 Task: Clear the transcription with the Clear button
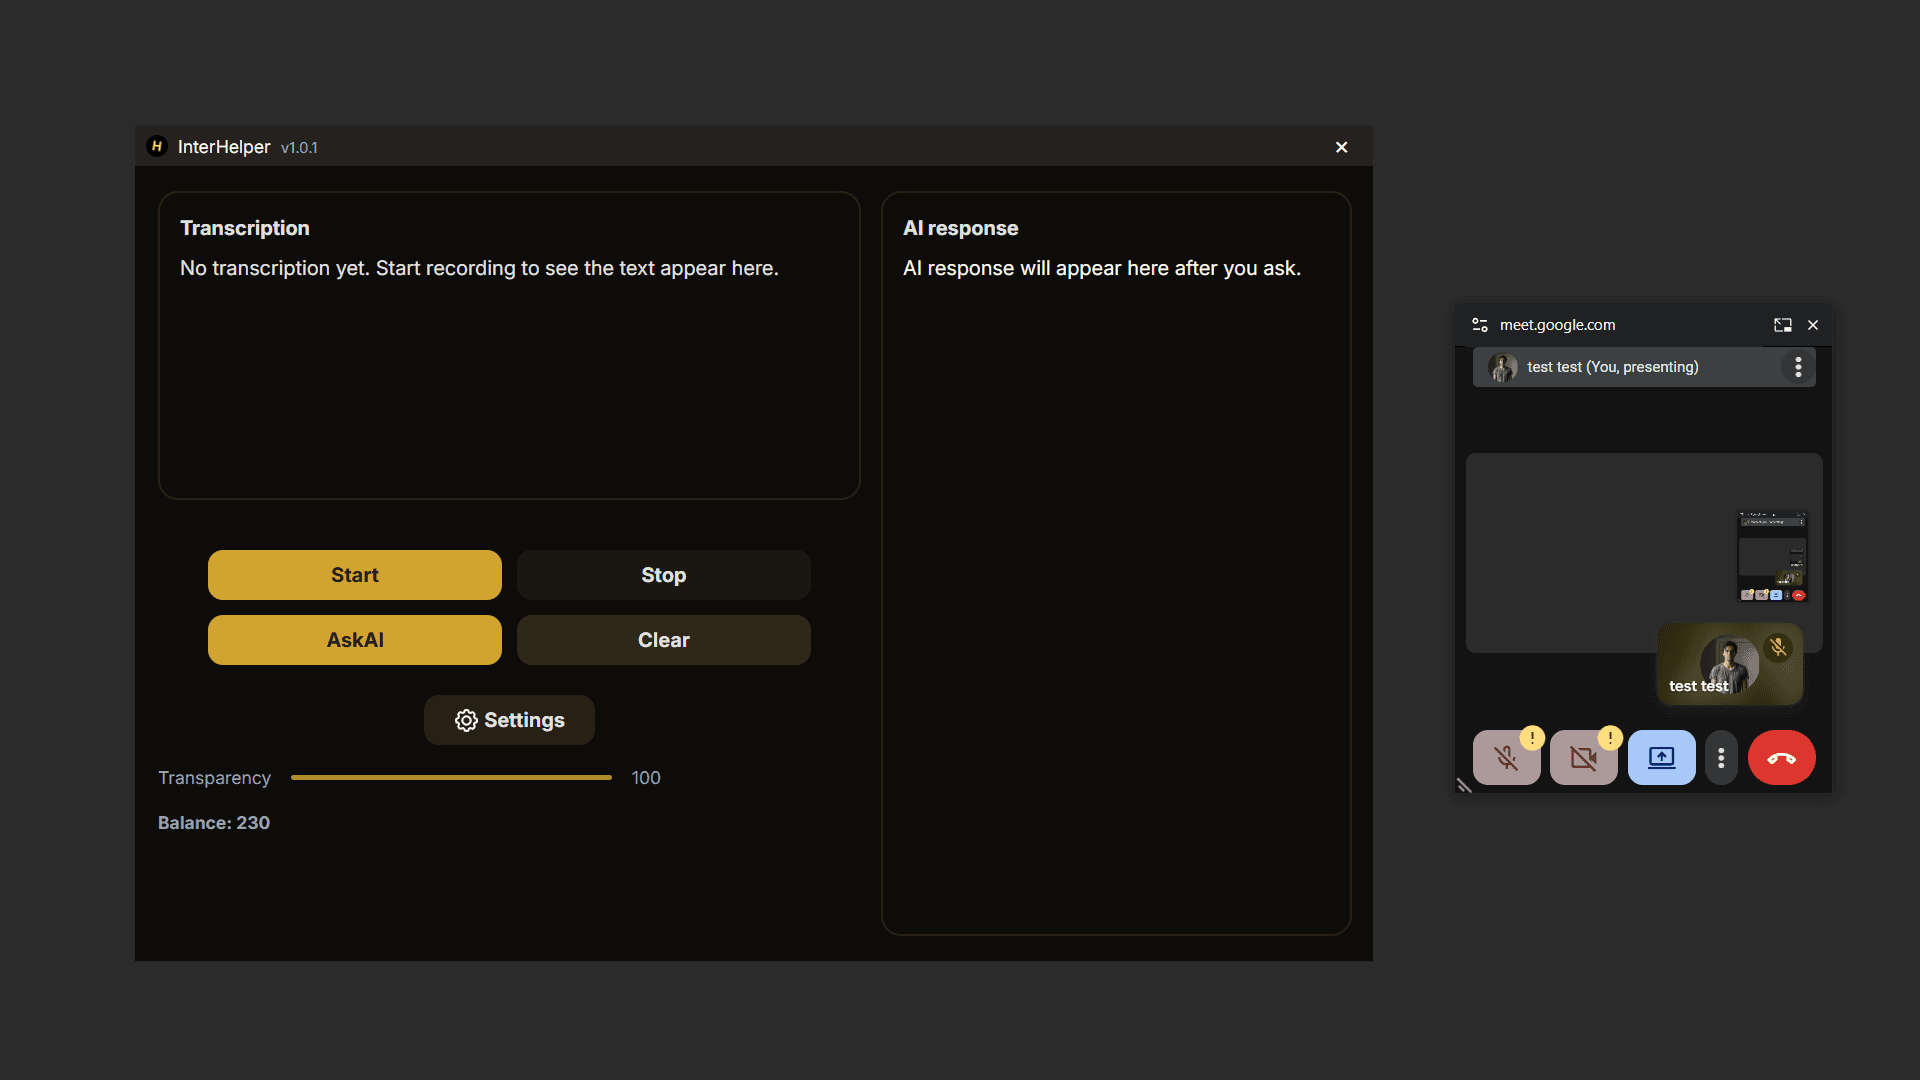tap(663, 639)
